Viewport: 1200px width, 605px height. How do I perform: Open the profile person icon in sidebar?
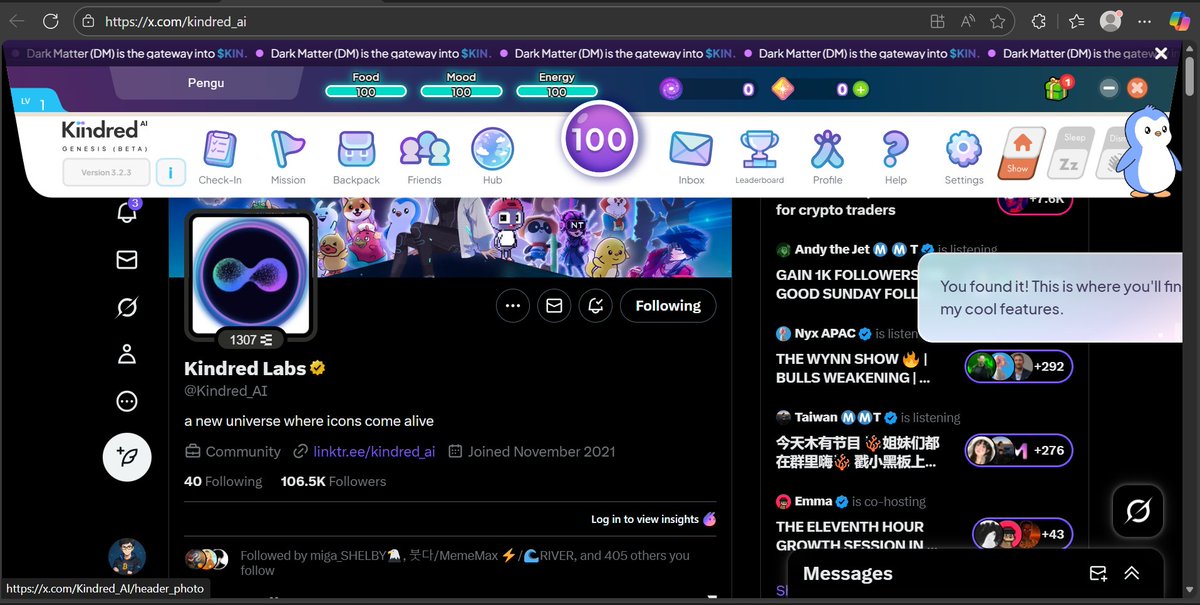click(x=127, y=354)
